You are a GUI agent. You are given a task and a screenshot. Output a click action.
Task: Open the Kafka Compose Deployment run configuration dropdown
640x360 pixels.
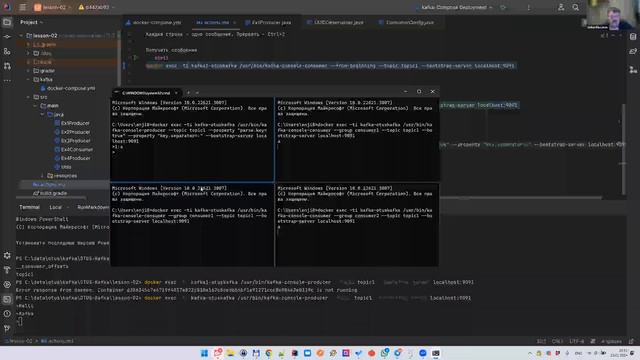point(454,7)
